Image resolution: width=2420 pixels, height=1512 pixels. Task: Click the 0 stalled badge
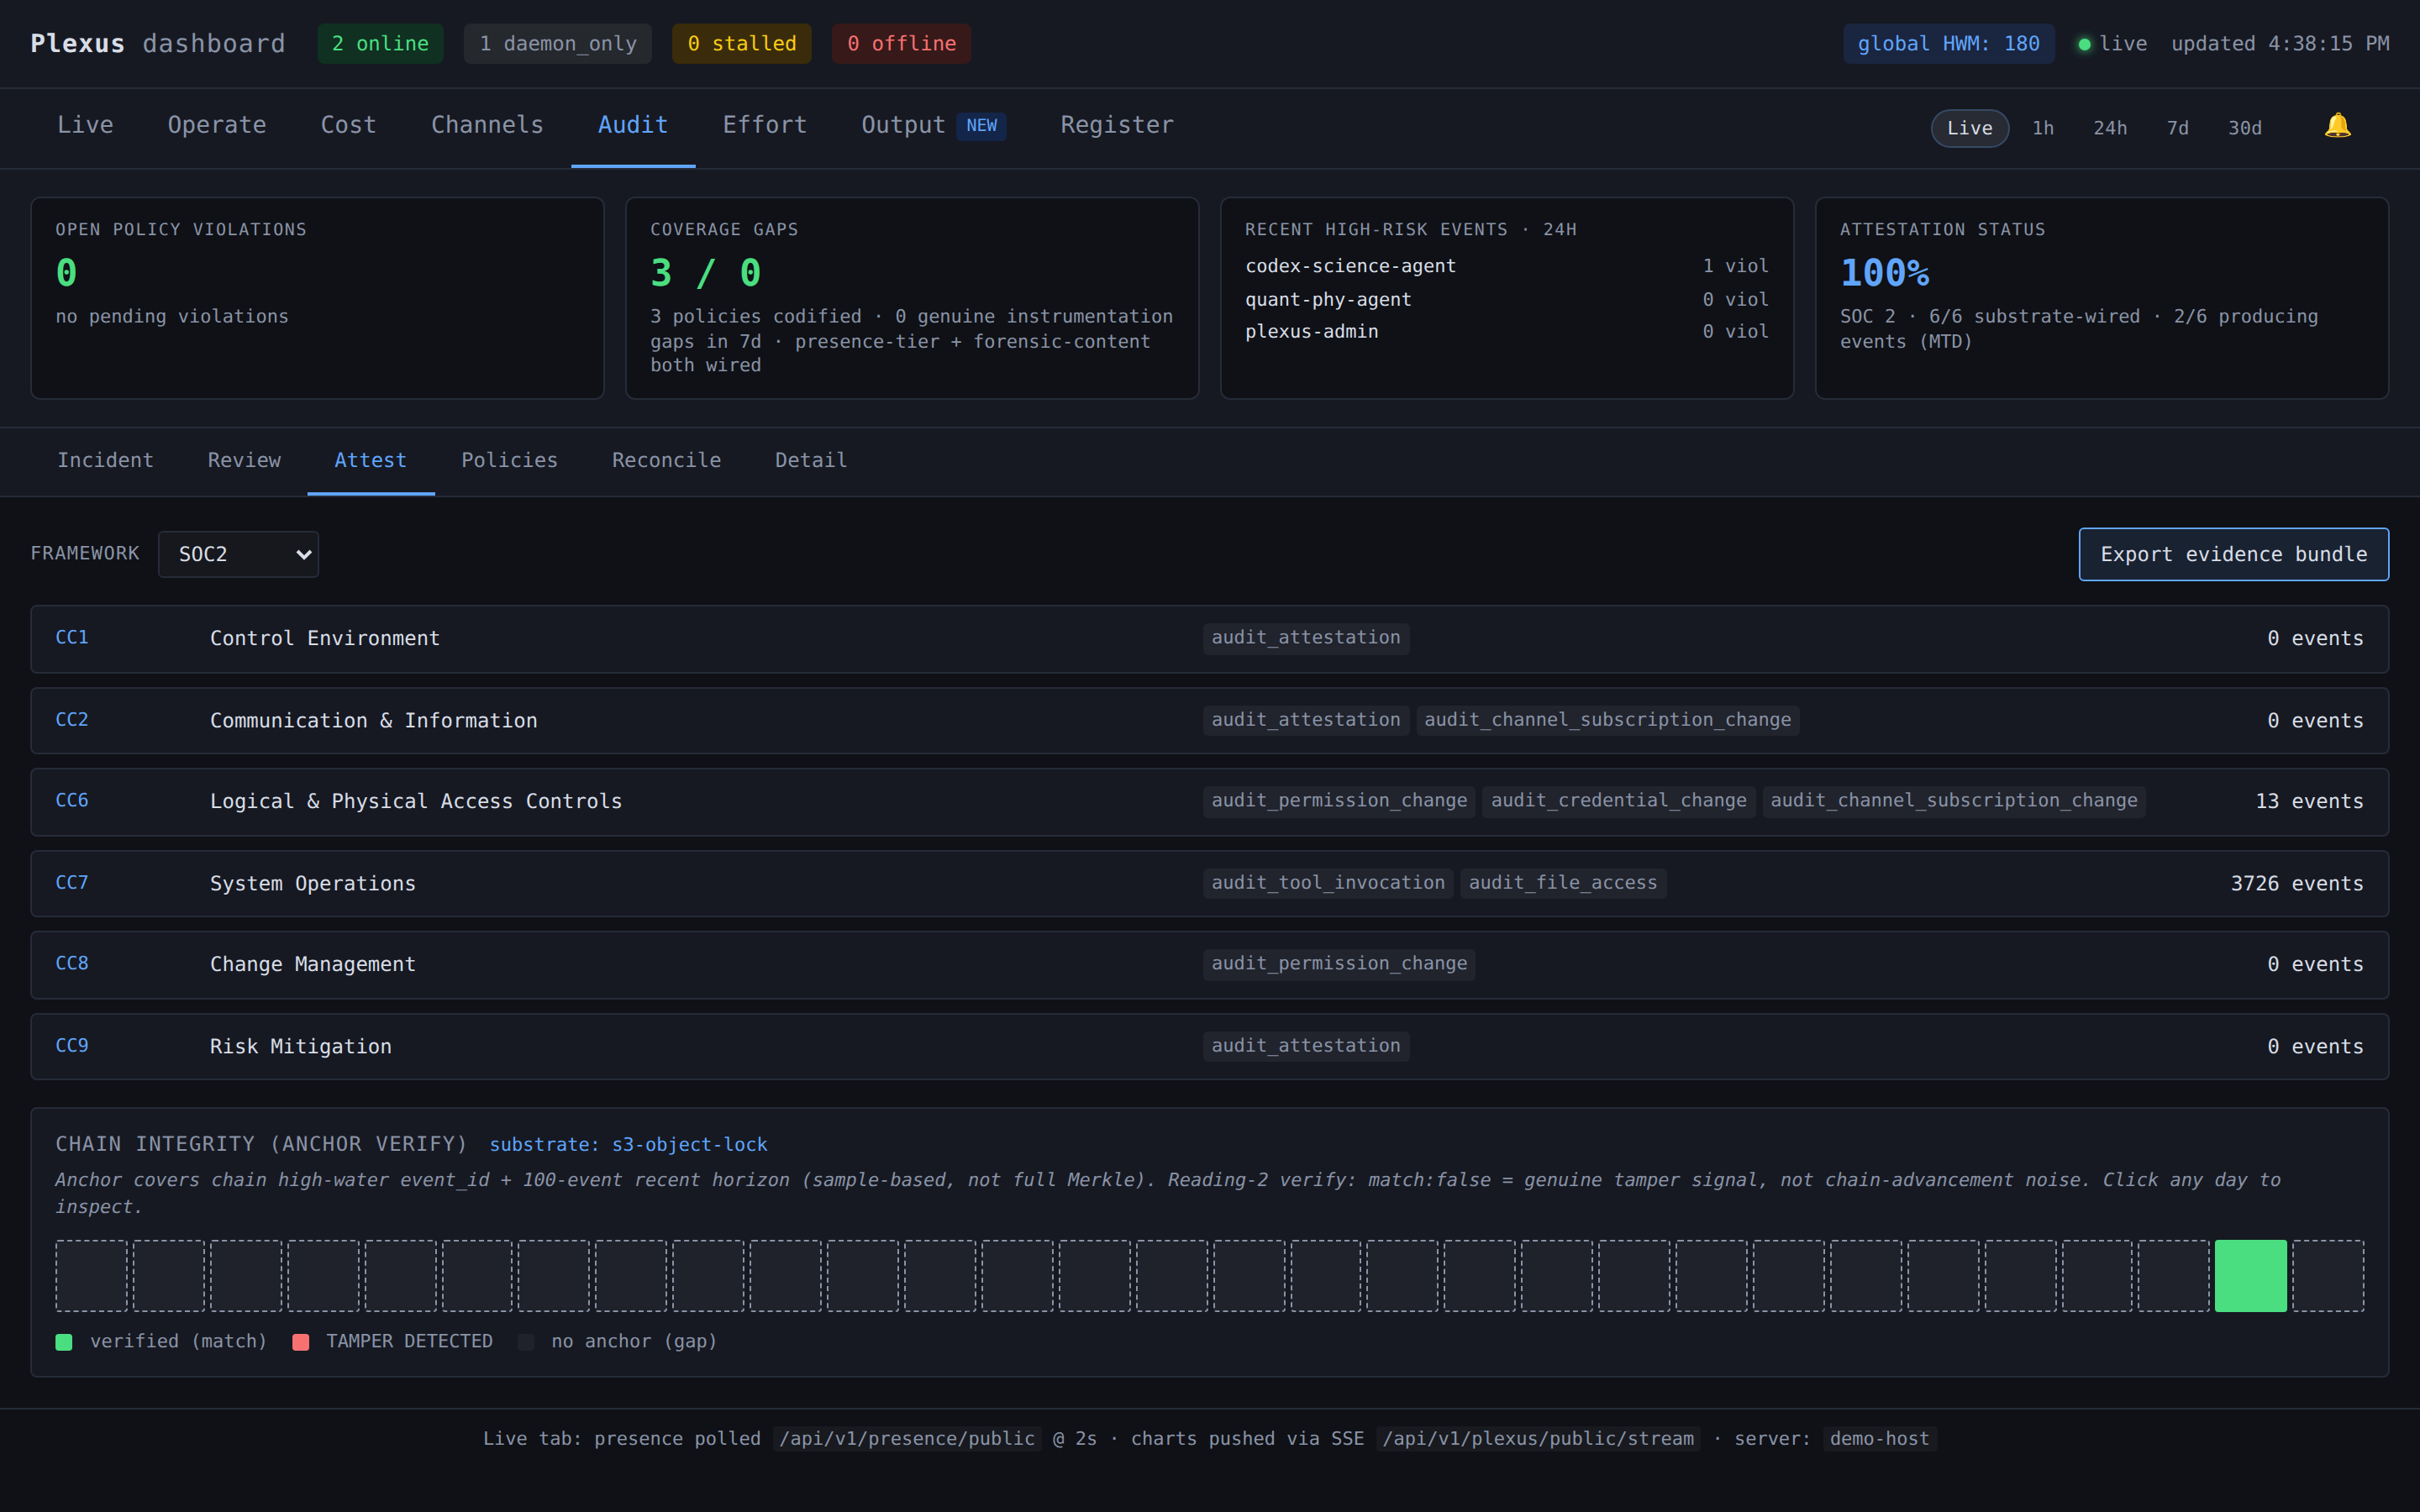point(741,44)
